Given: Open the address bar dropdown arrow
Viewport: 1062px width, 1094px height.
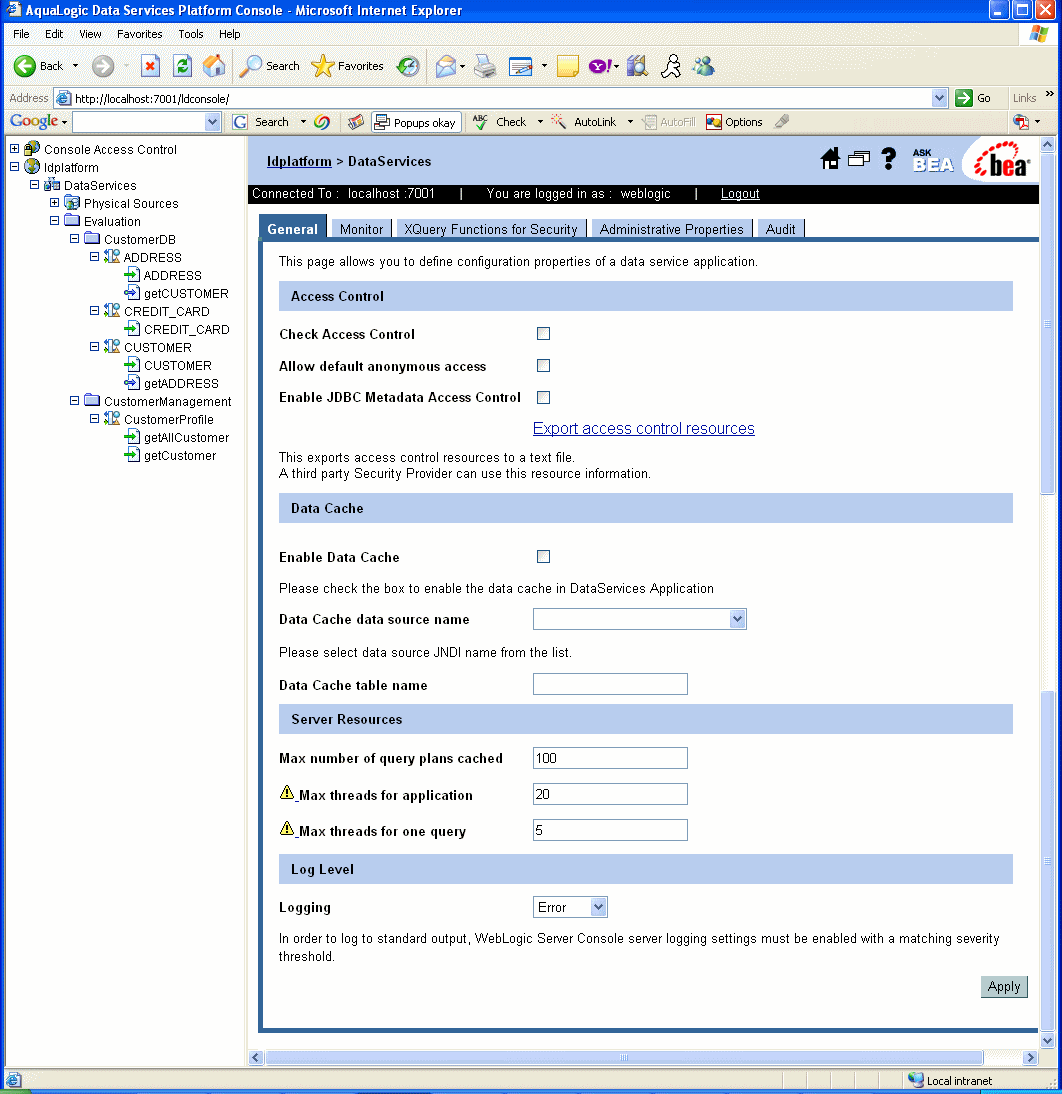Looking at the screenshot, I should (939, 98).
